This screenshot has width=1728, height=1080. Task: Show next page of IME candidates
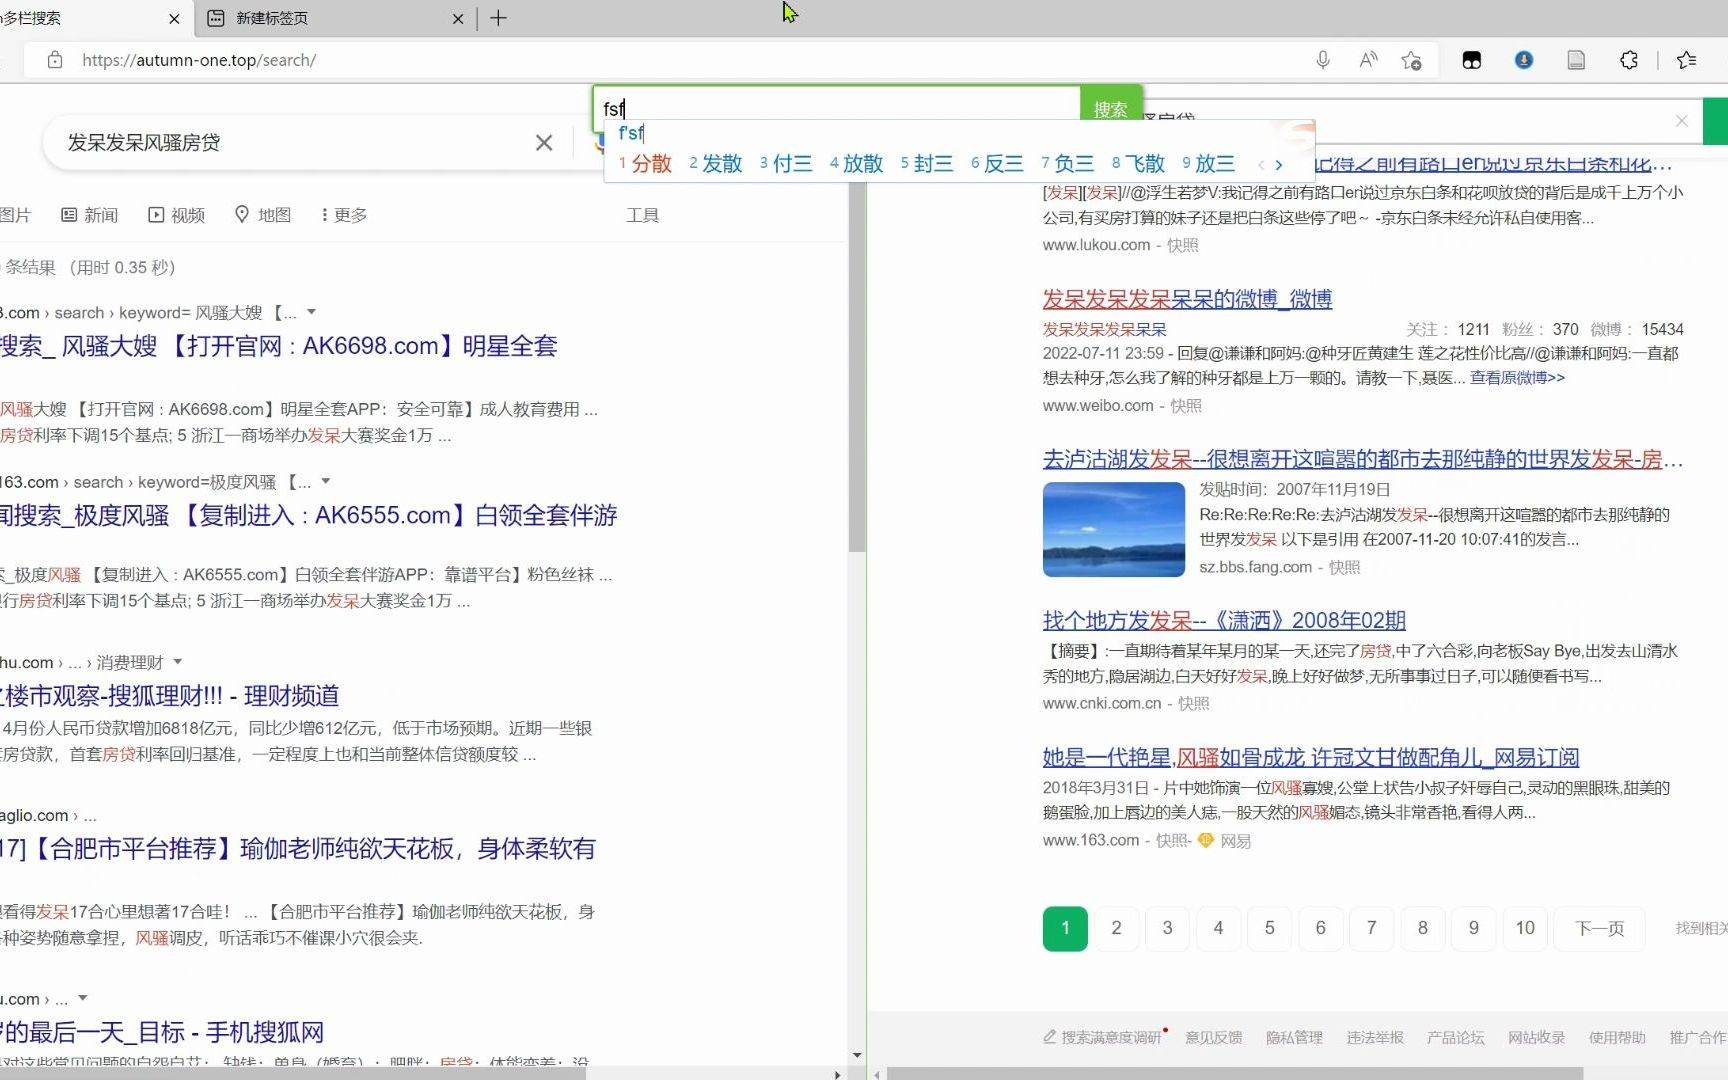tap(1279, 165)
